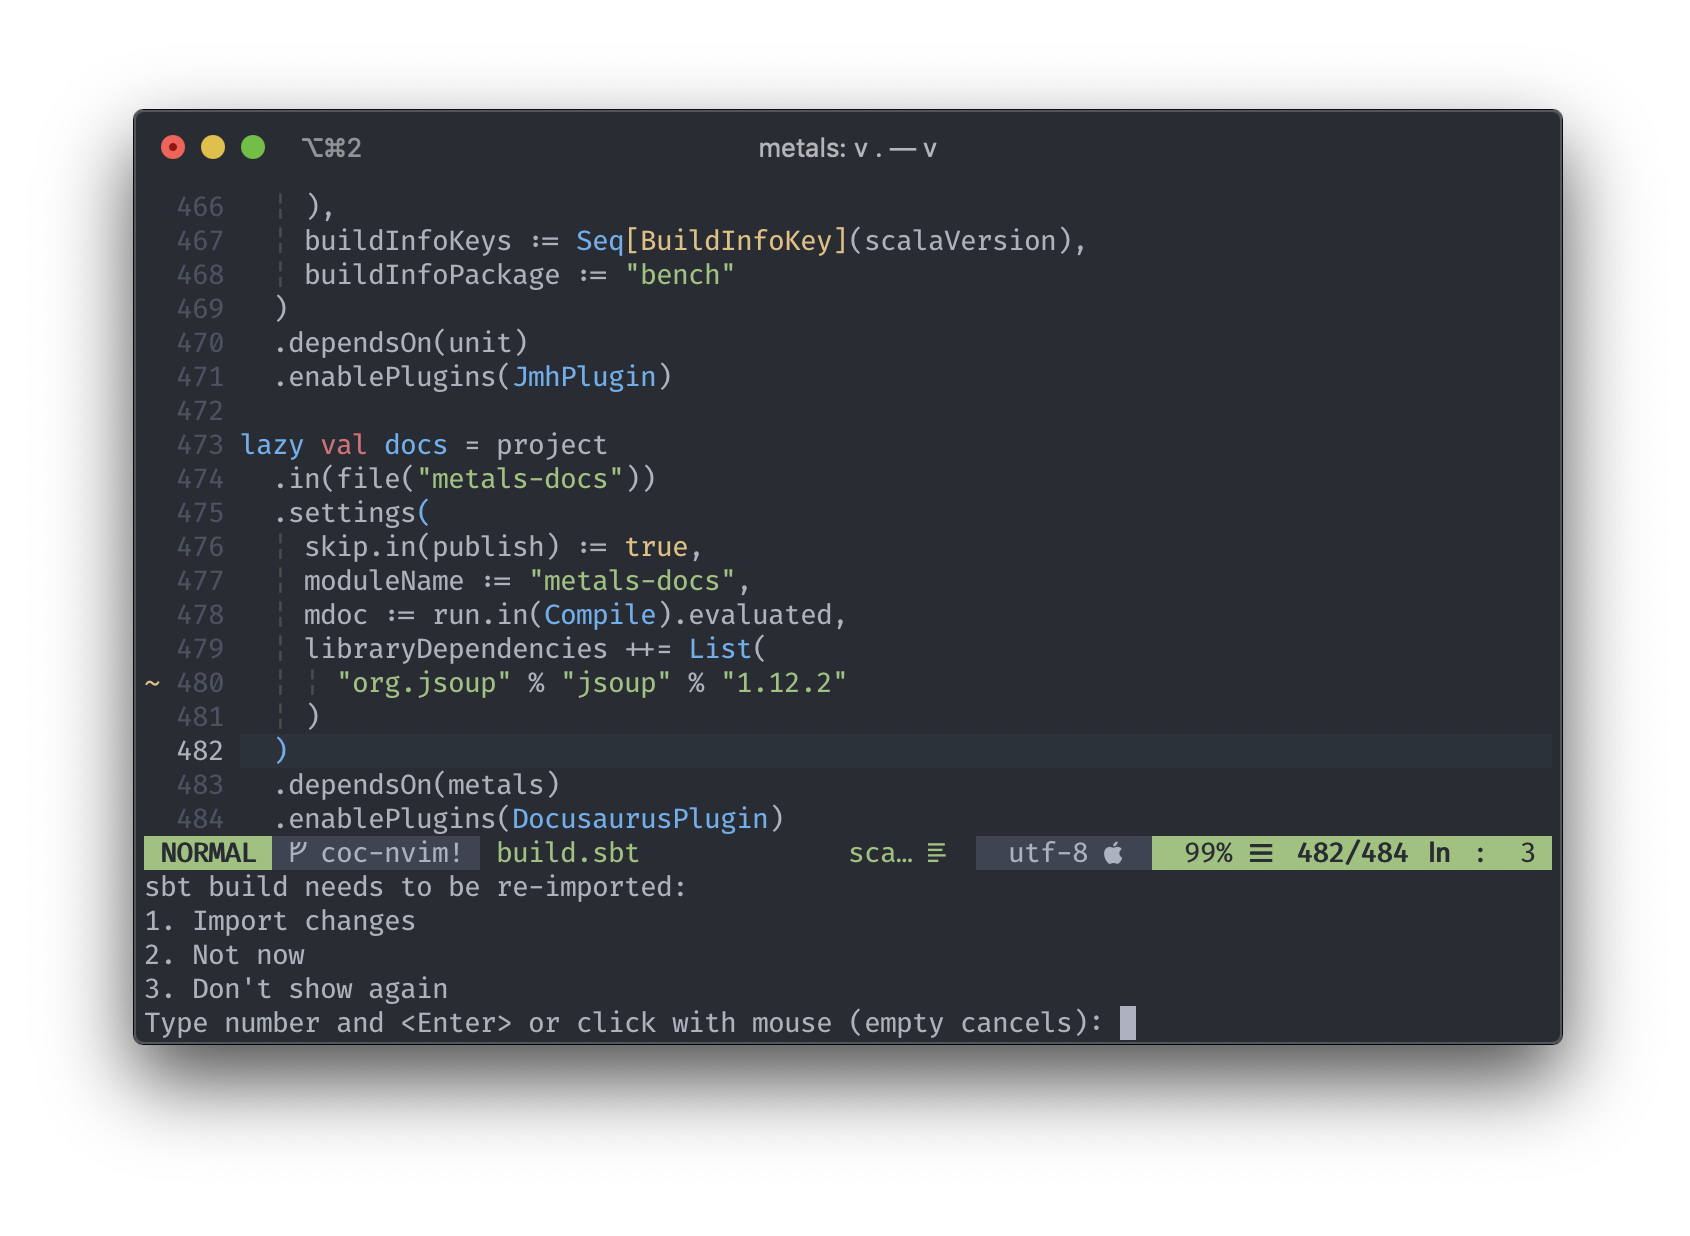
Task: Click the DocusaurusPlugin identifier on line 484
Action: point(640,819)
